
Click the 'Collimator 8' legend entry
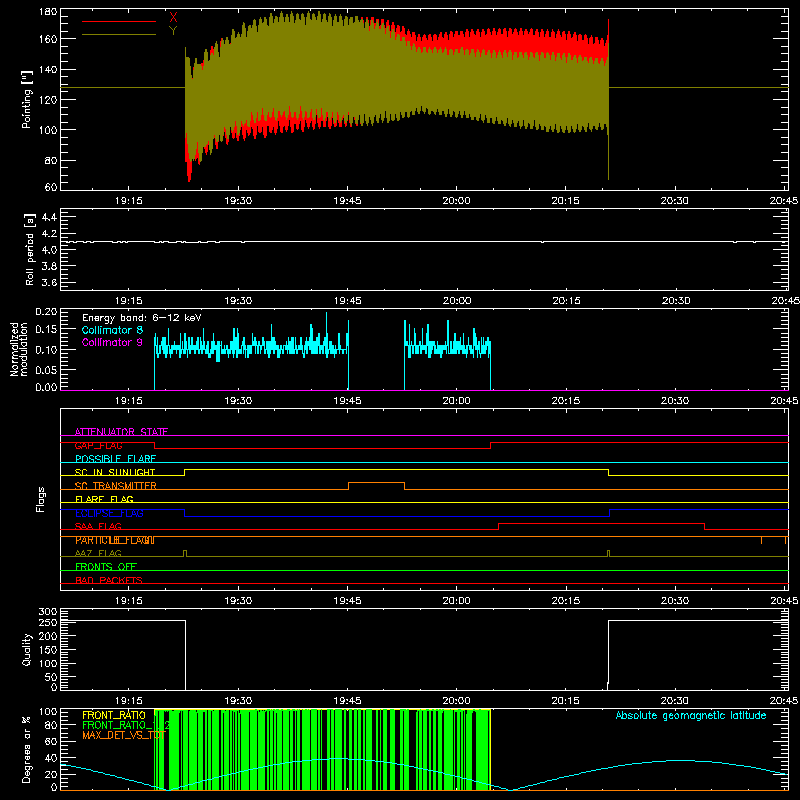coord(112,330)
